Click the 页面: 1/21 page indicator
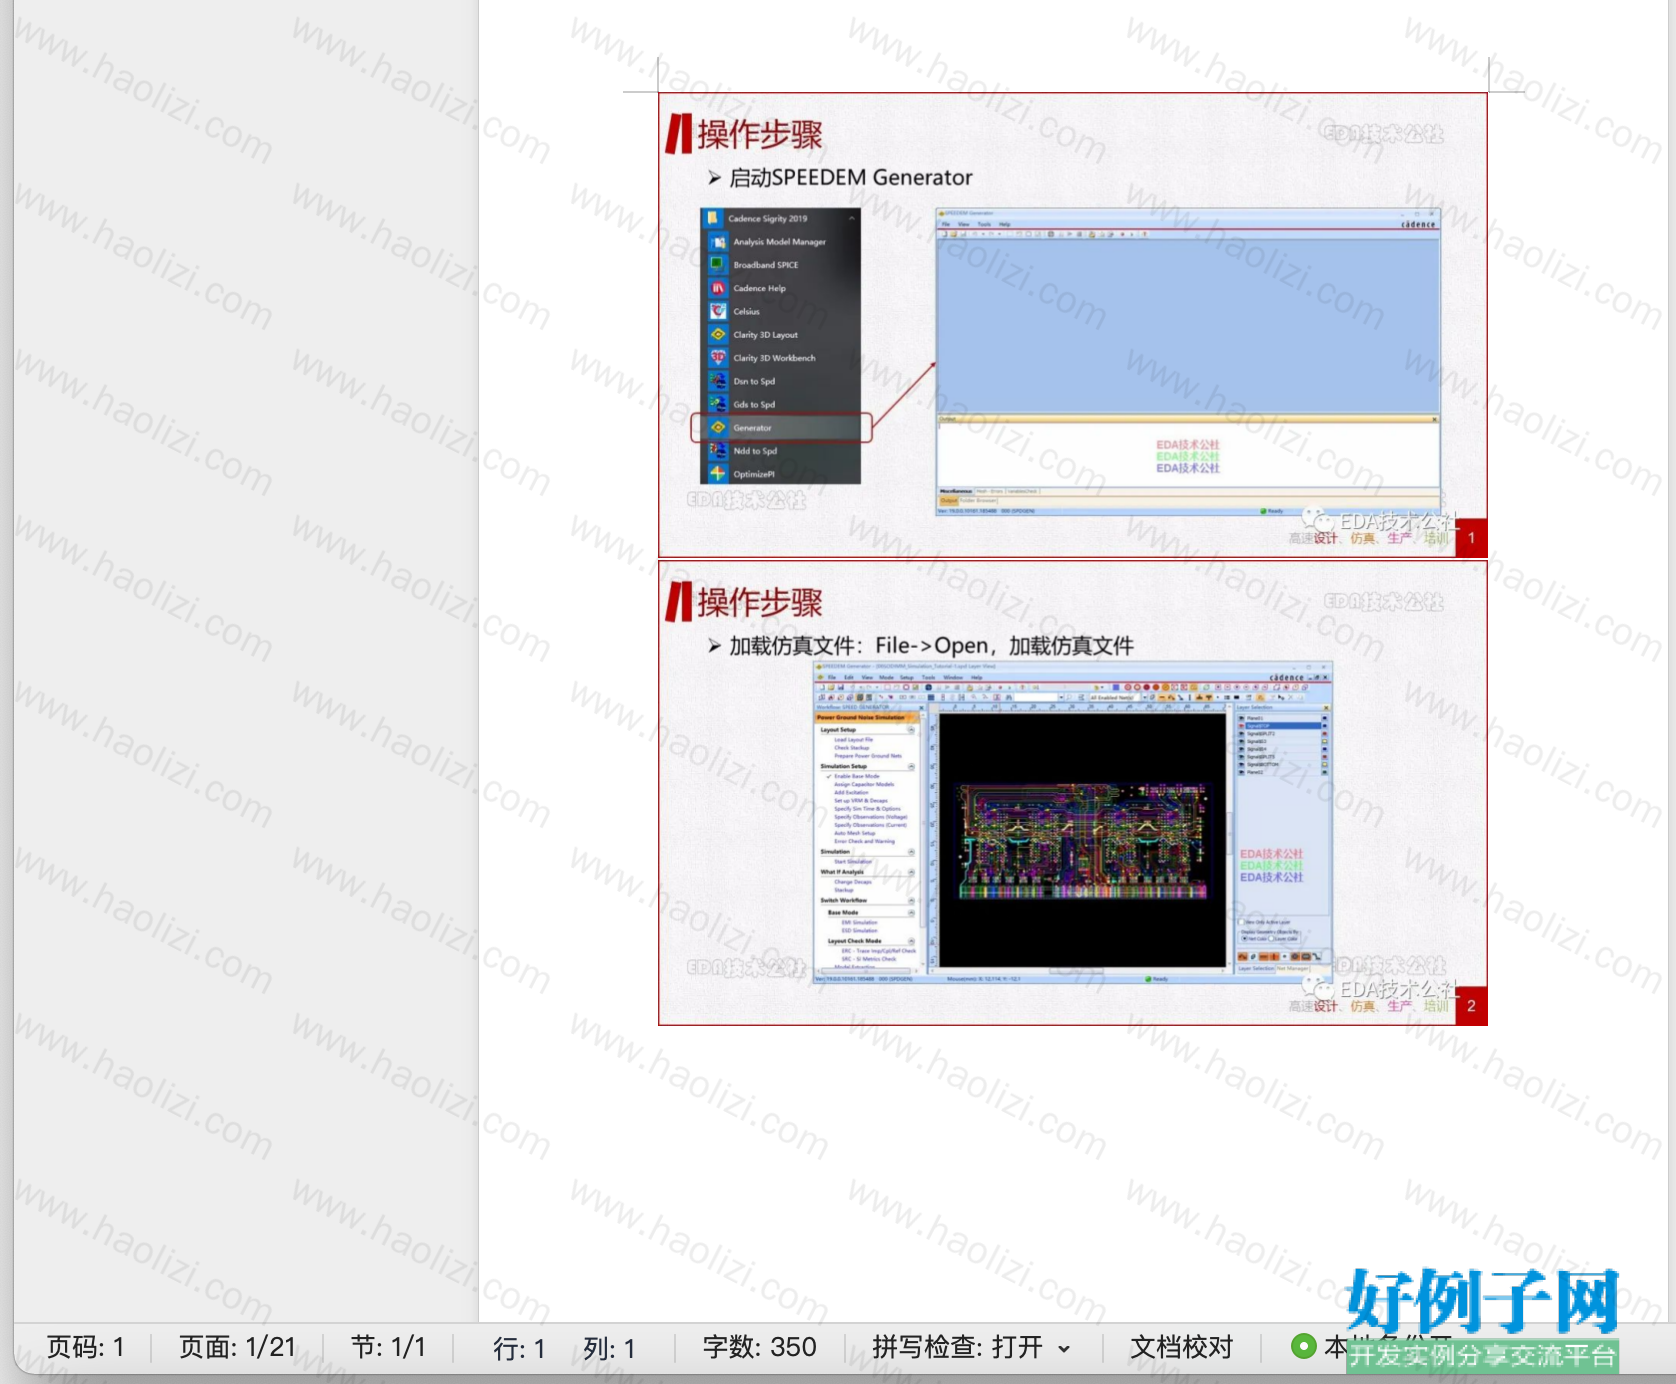1676x1384 pixels. [x=237, y=1347]
